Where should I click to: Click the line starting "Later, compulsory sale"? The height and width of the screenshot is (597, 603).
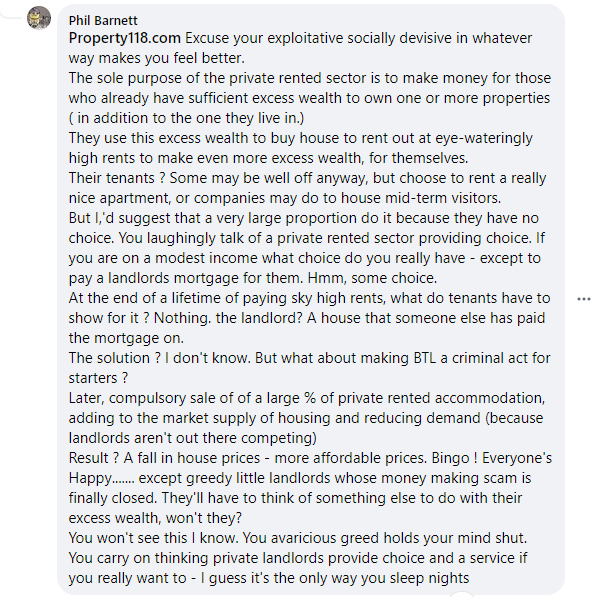pos(307,398)
